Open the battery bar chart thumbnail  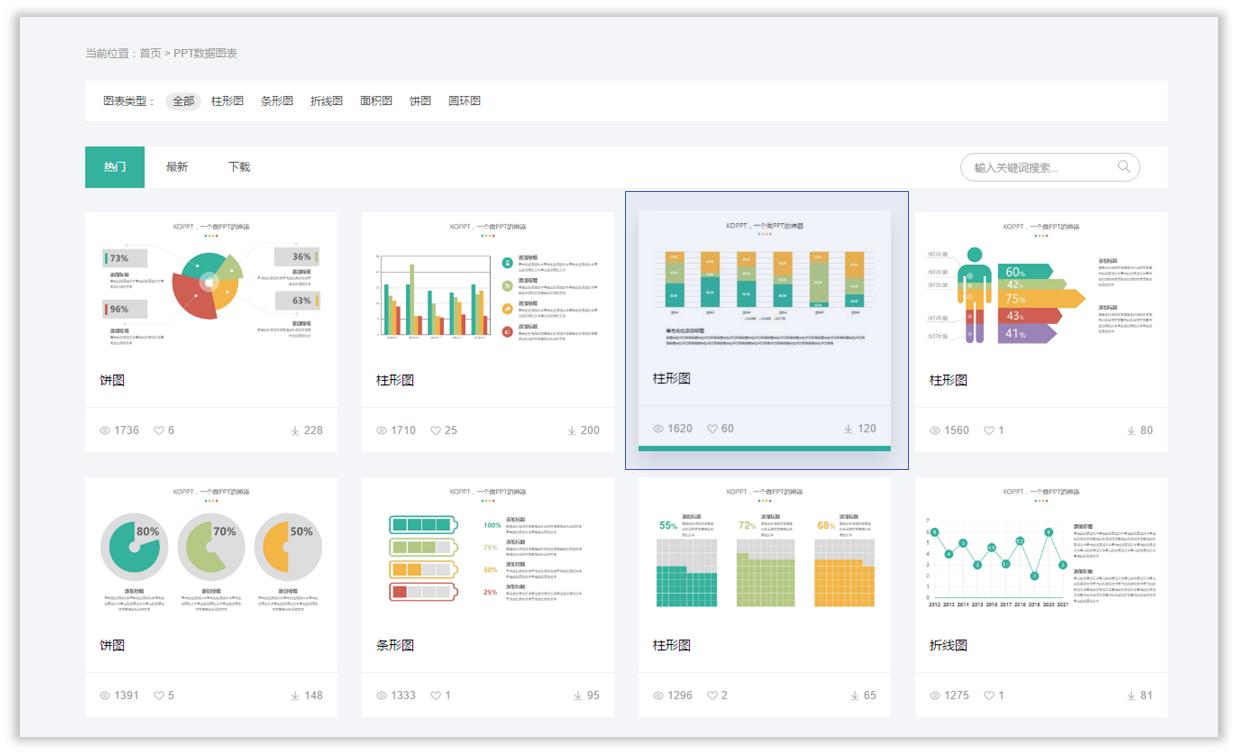point(487,553)
